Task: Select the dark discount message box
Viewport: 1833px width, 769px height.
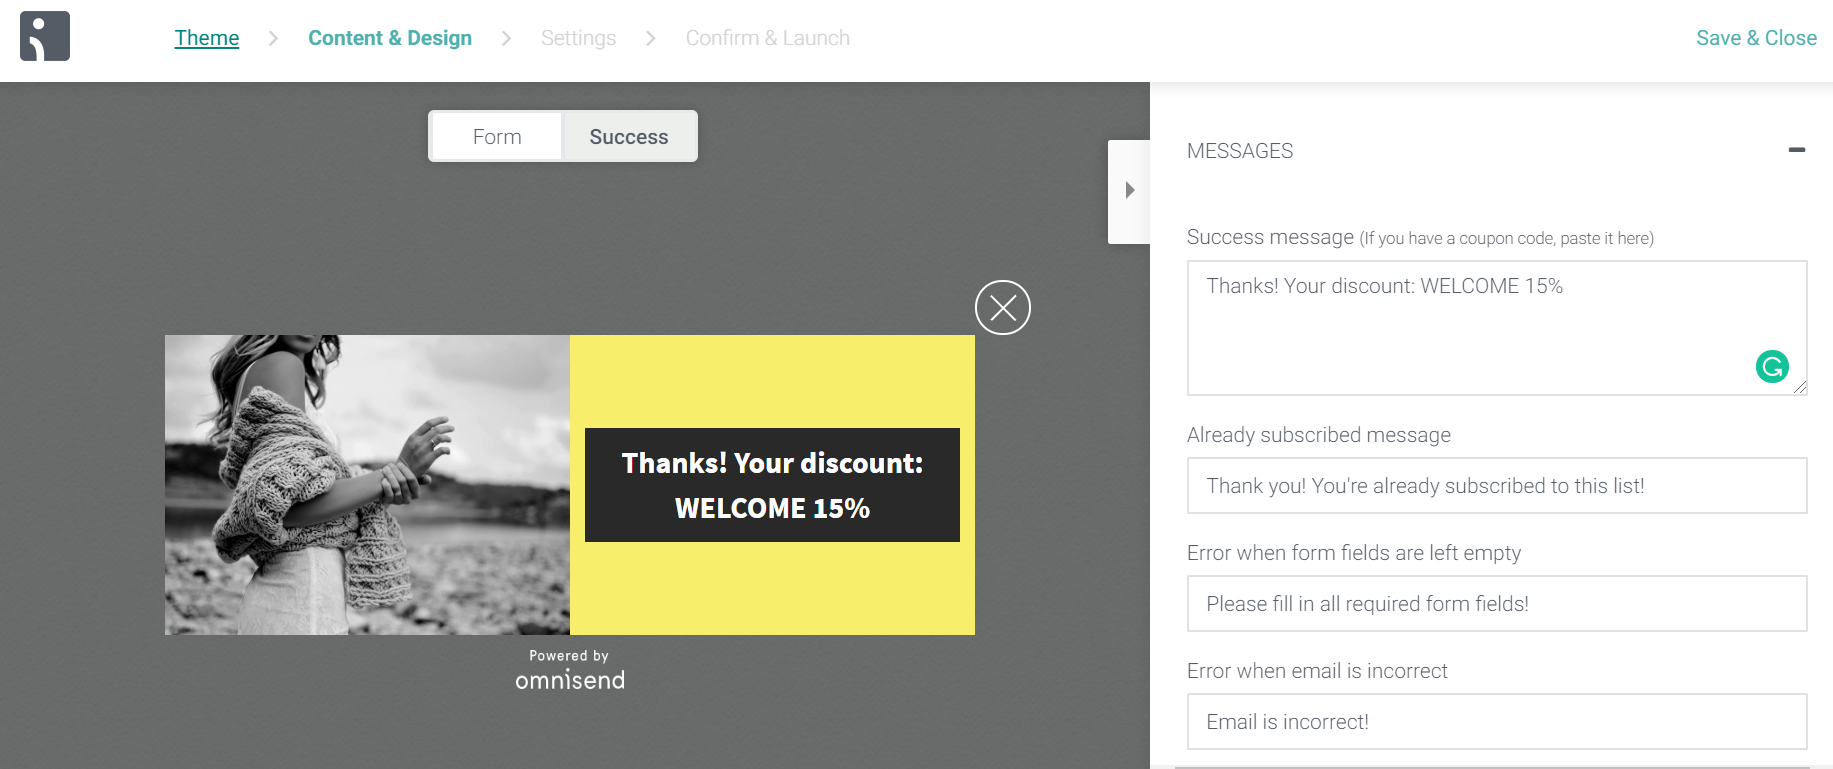Action: coord(772,485)
